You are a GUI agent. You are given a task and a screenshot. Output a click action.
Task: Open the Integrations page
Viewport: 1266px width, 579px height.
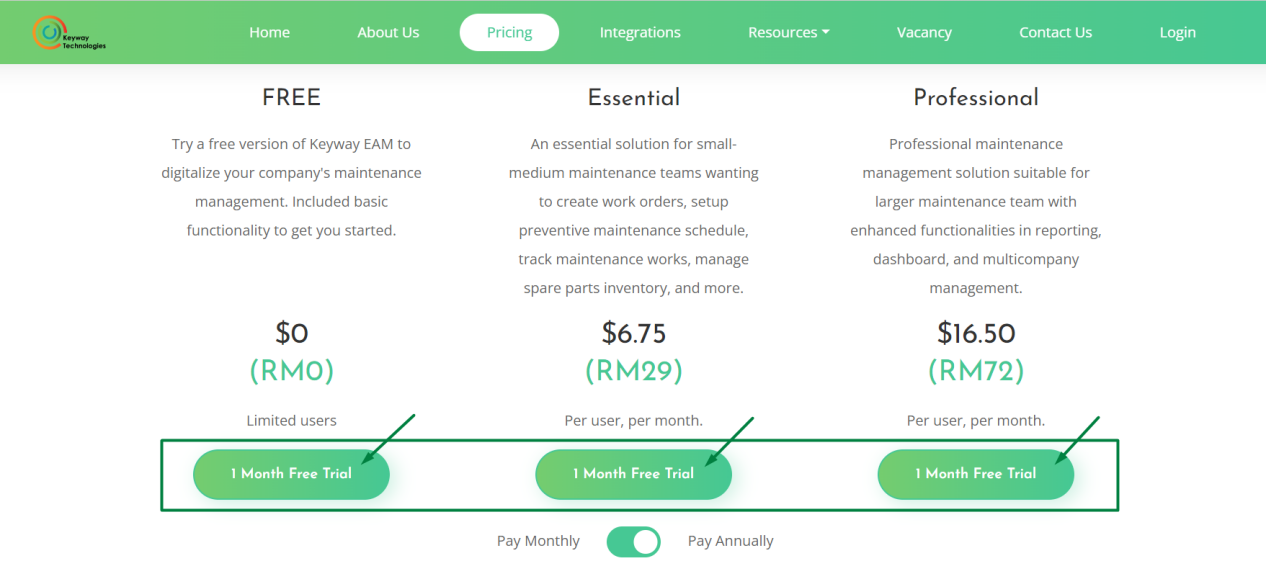[640, 32]
